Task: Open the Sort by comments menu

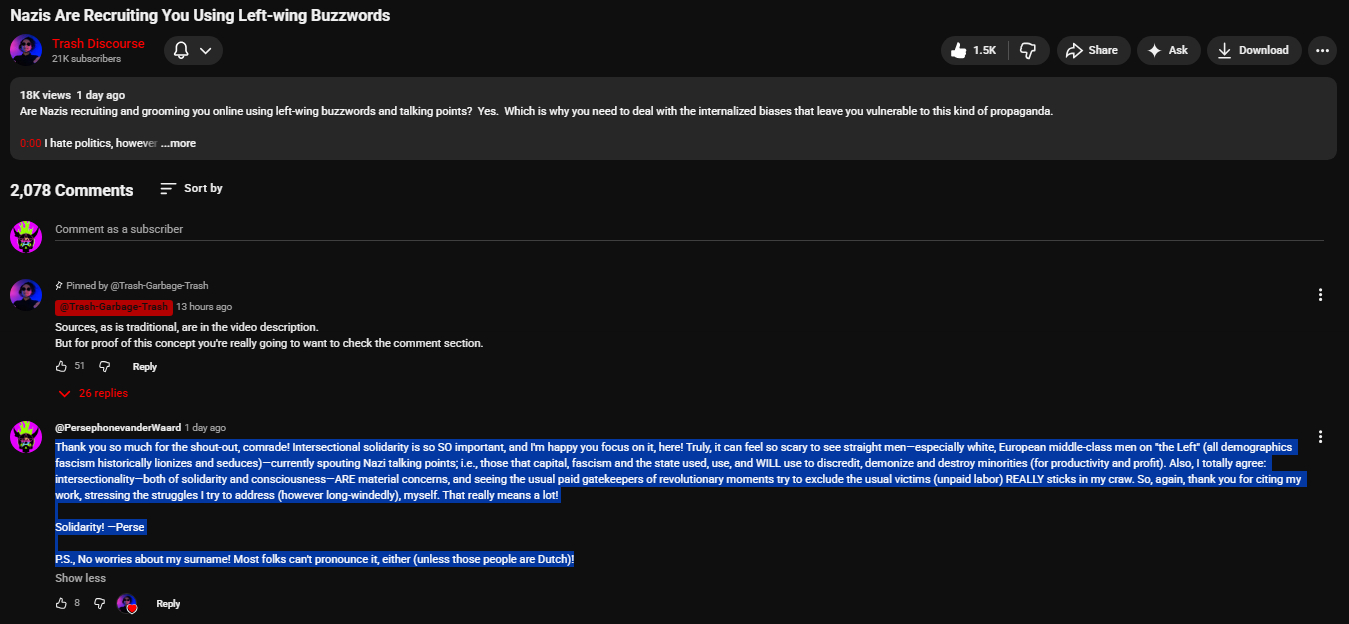Action: [192, 188]
